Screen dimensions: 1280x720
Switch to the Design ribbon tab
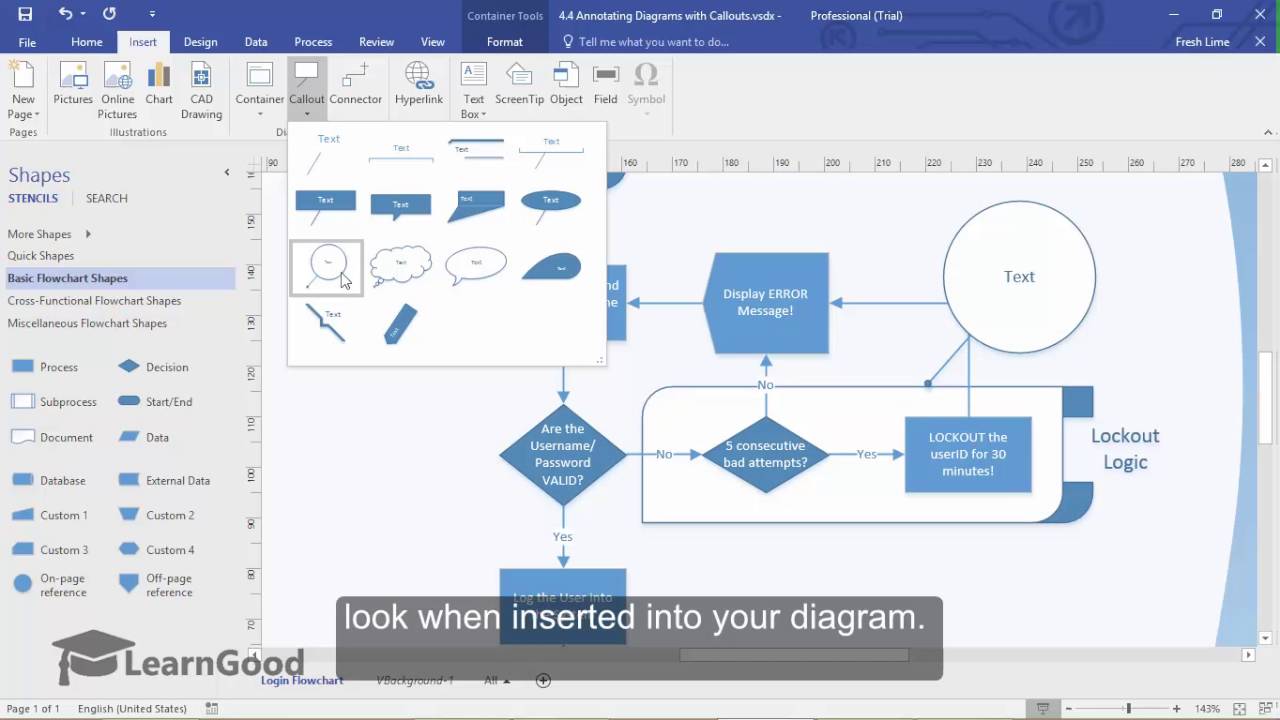click(200, 42)
